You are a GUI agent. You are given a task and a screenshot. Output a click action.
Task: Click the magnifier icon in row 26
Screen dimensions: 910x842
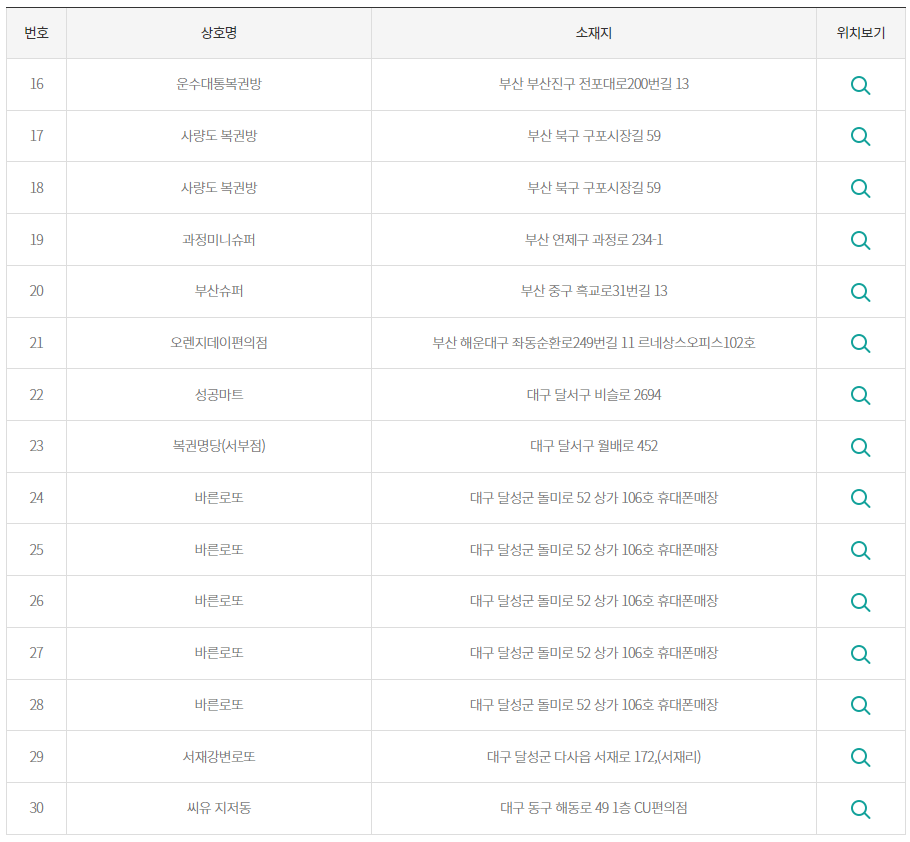click(860, 602)
